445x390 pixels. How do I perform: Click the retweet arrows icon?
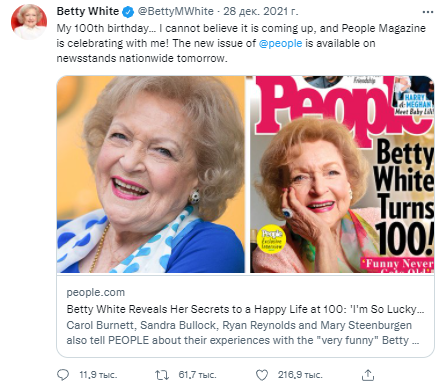[x=162, y=375]
